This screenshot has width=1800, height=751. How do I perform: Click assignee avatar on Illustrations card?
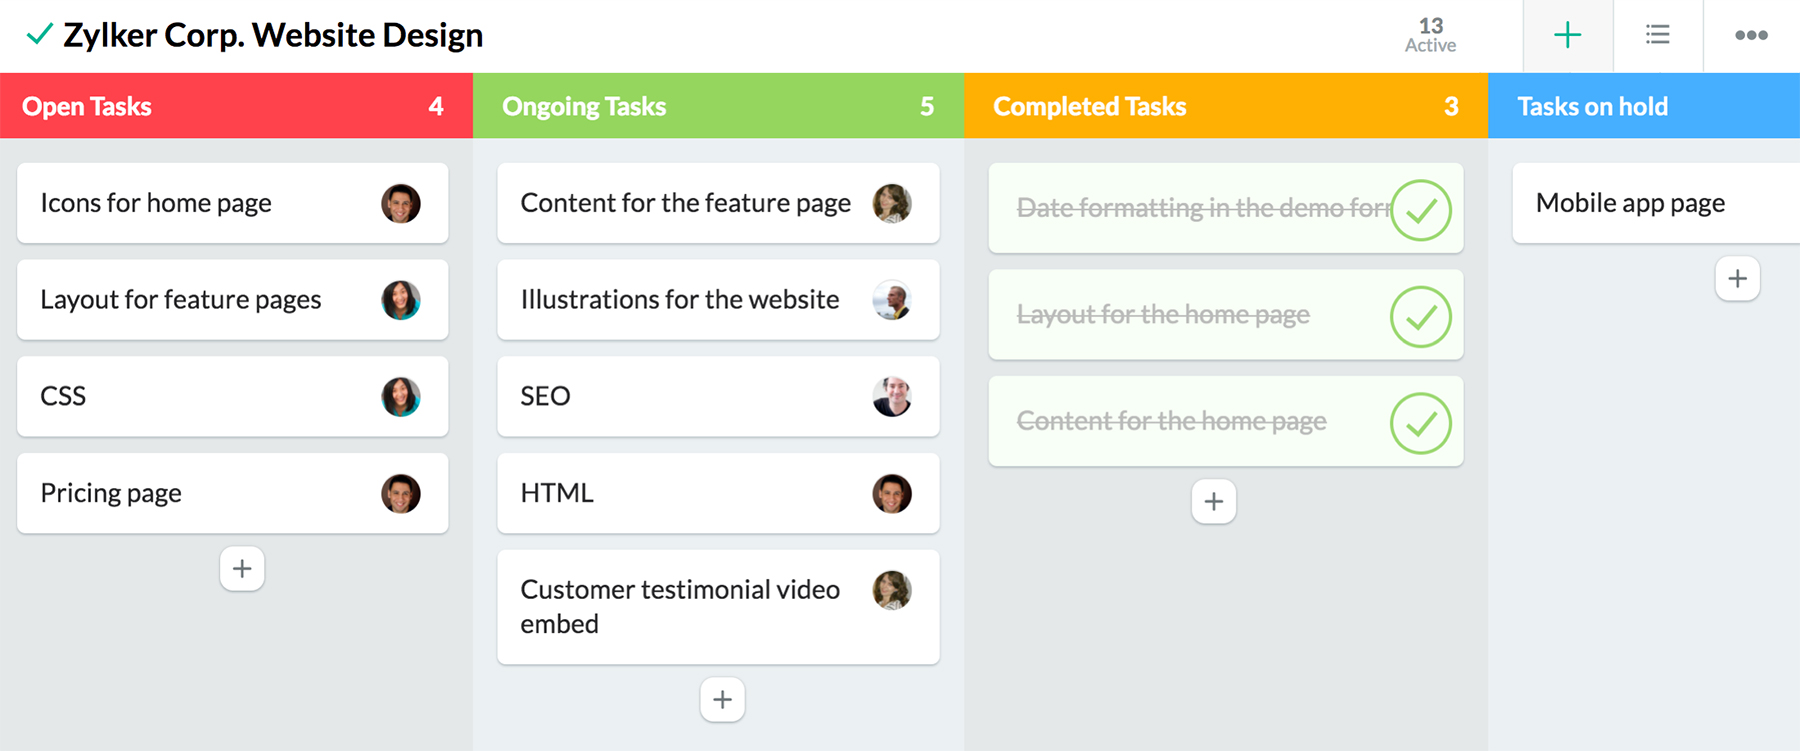pyautogui.click(x=891, y=300)
